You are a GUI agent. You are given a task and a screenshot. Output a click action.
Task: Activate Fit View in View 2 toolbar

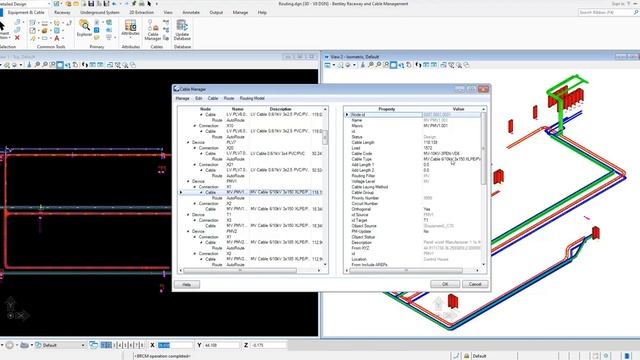click(x=393, y=65)
